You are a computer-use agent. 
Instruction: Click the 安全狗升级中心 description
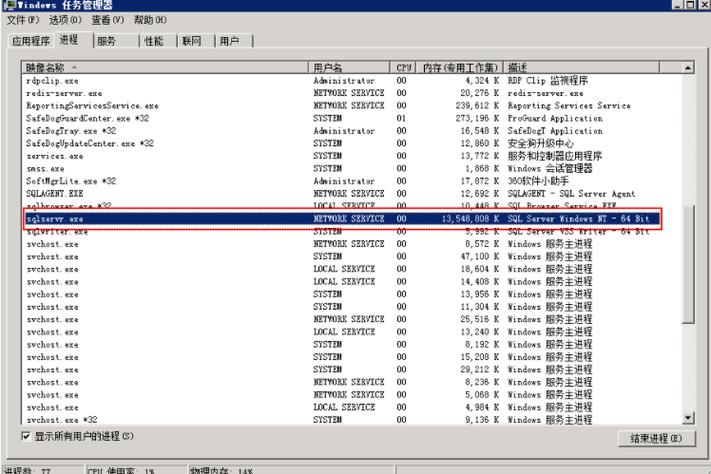point(541,143)
